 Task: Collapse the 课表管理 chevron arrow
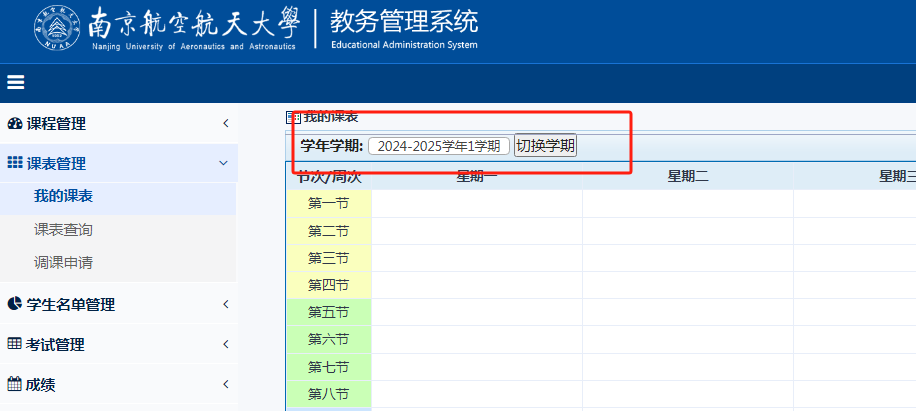pos(224,163)
